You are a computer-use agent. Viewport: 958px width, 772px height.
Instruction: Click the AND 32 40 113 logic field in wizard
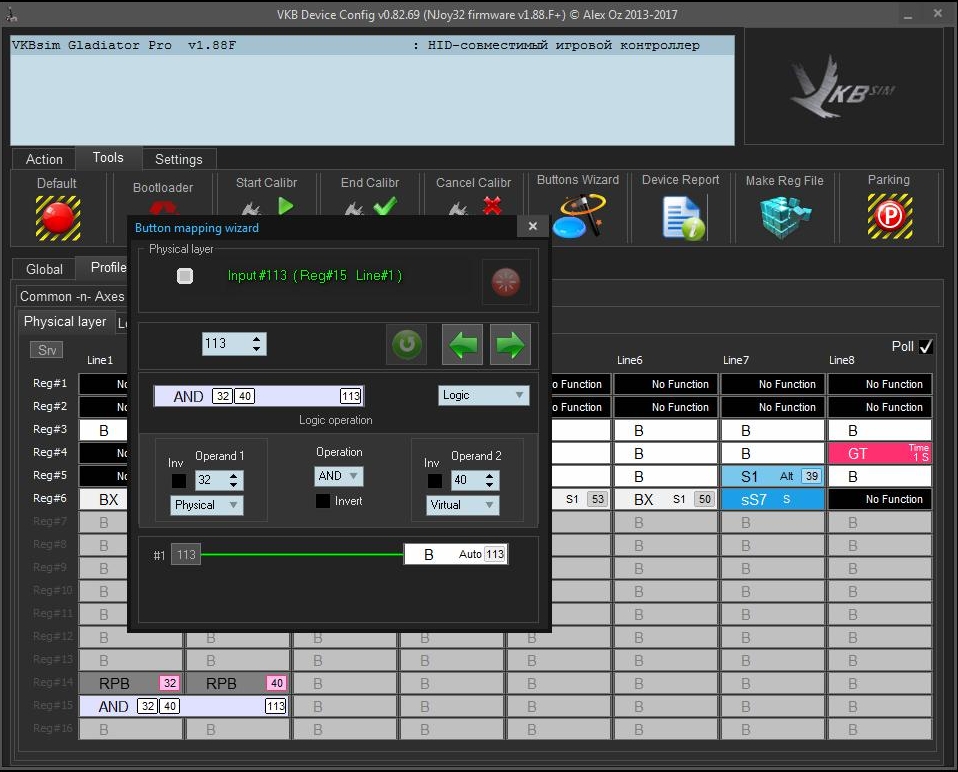click(x=259, y=396)
